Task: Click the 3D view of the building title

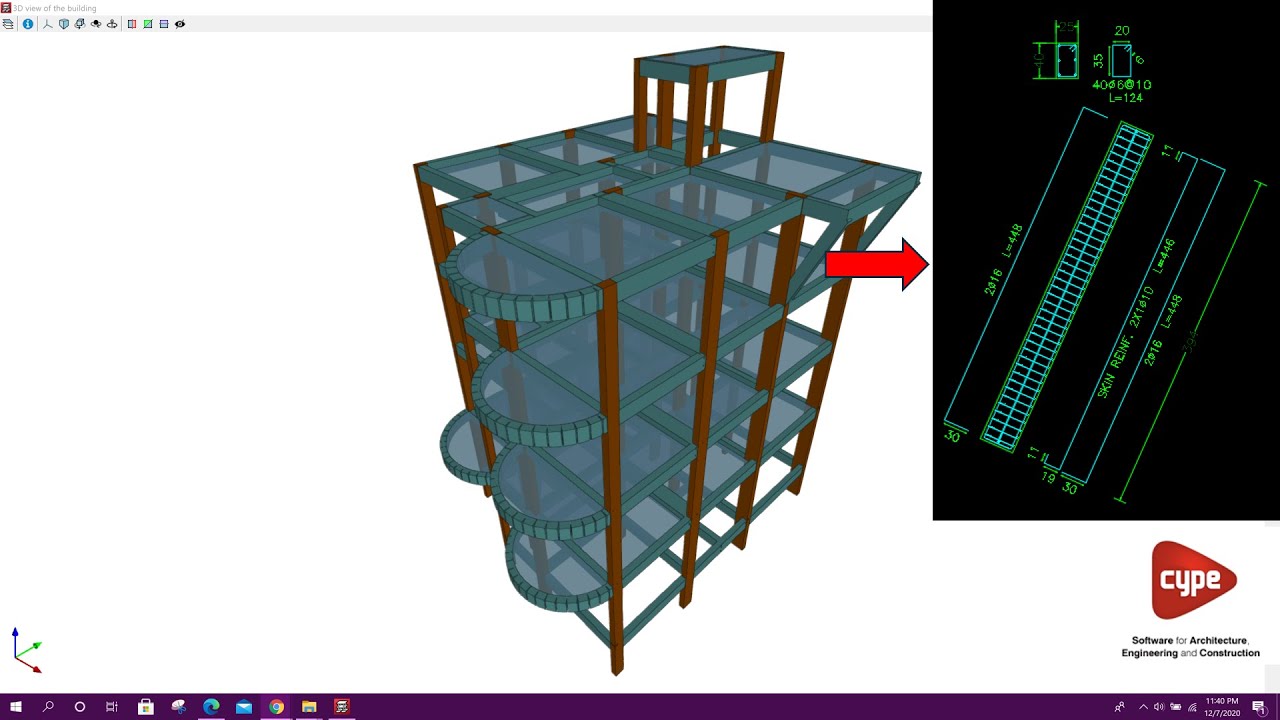Action: (x=55, y=7)
